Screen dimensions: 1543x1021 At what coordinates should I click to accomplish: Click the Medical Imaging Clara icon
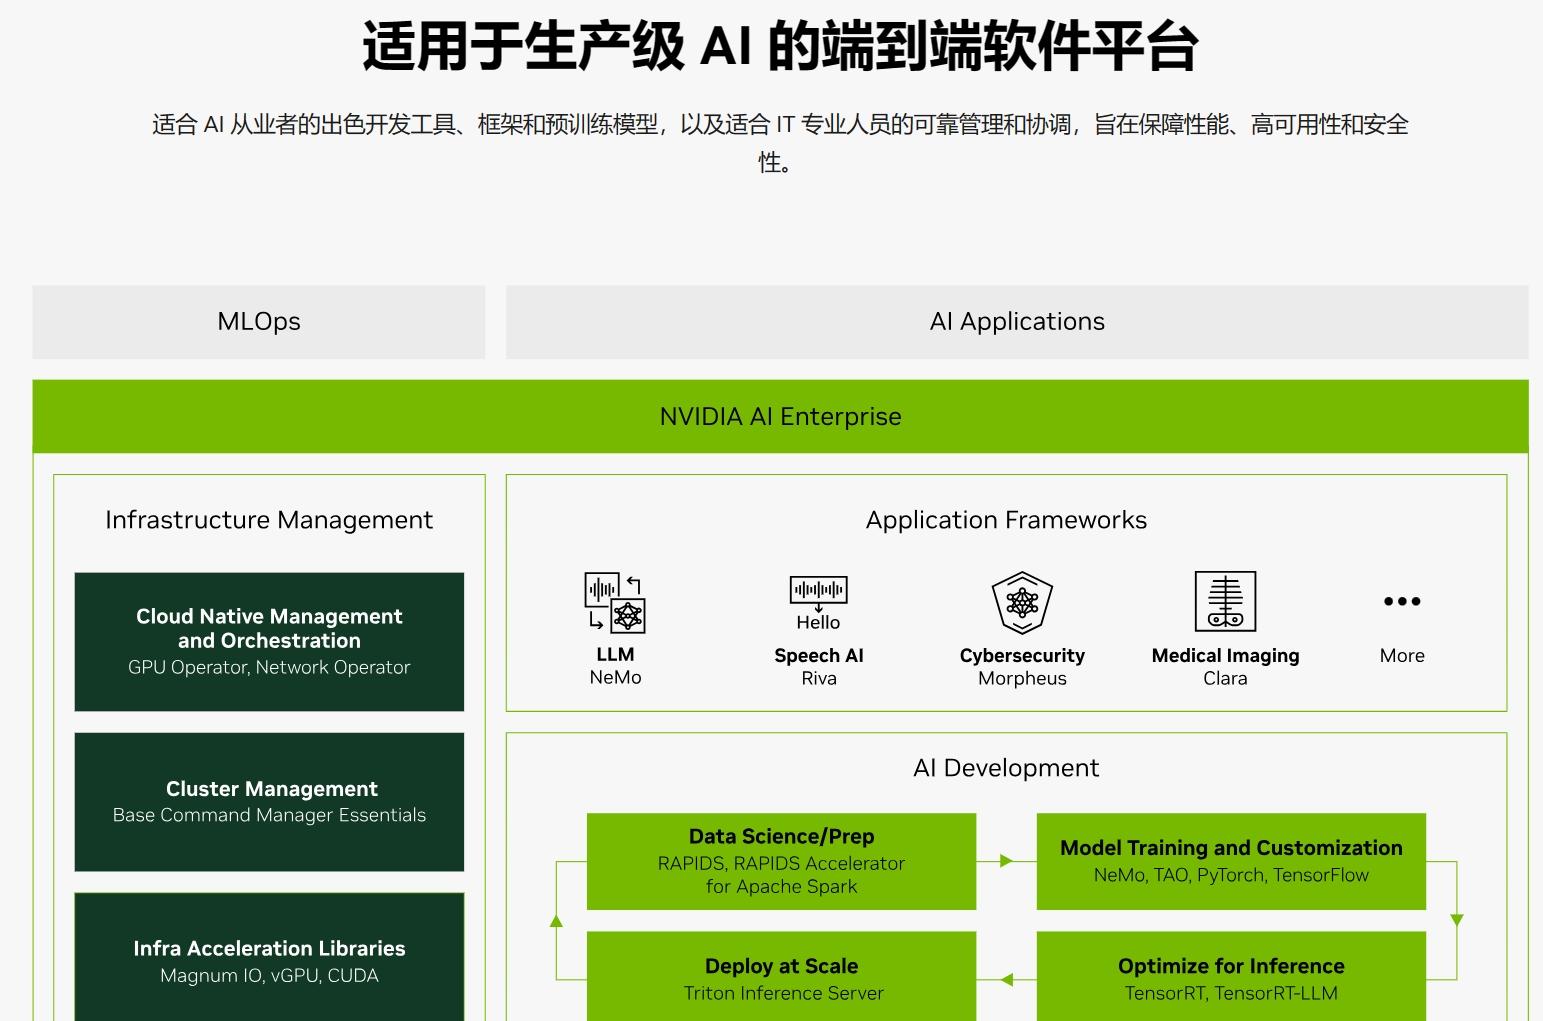click(1225, 601)
